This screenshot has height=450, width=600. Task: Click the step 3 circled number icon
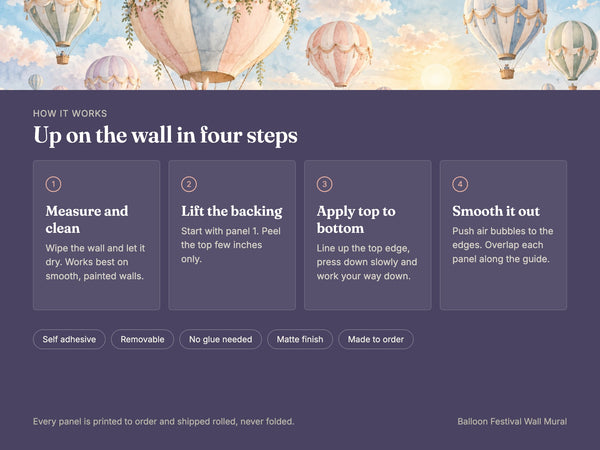point(324,184)
